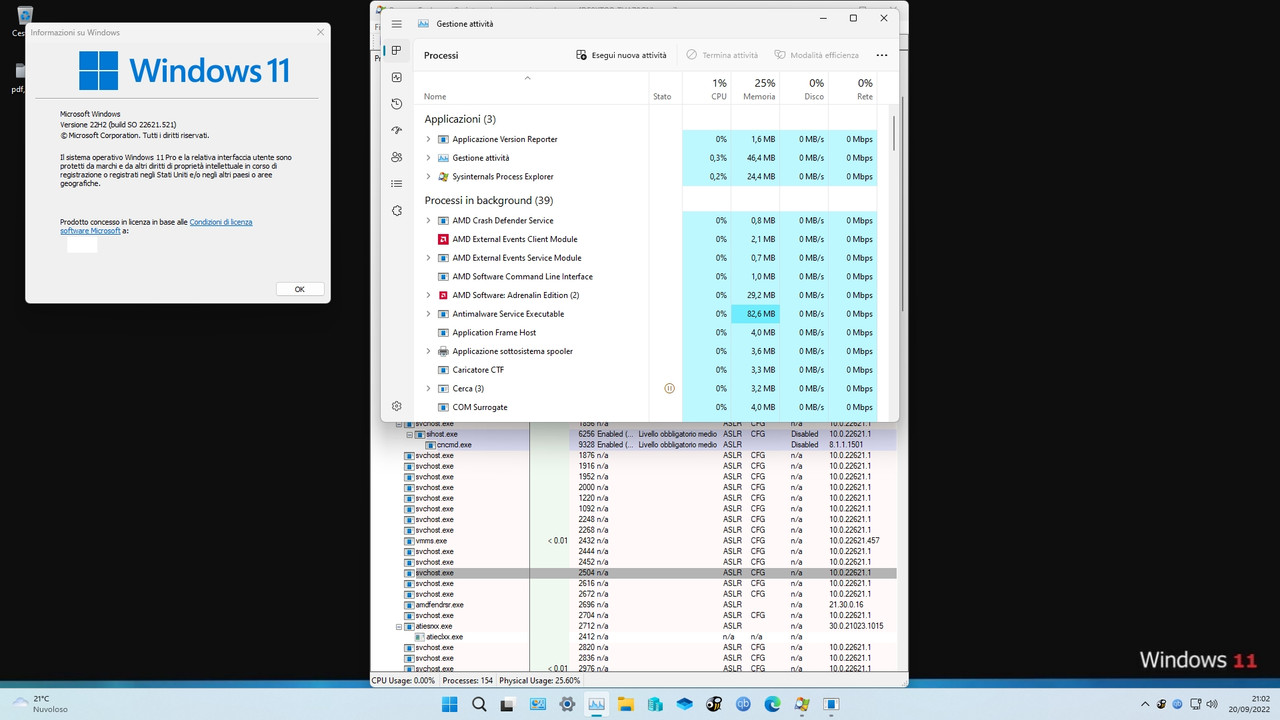Click the AMD External Events Client Module icon

(x=443, y=239)
